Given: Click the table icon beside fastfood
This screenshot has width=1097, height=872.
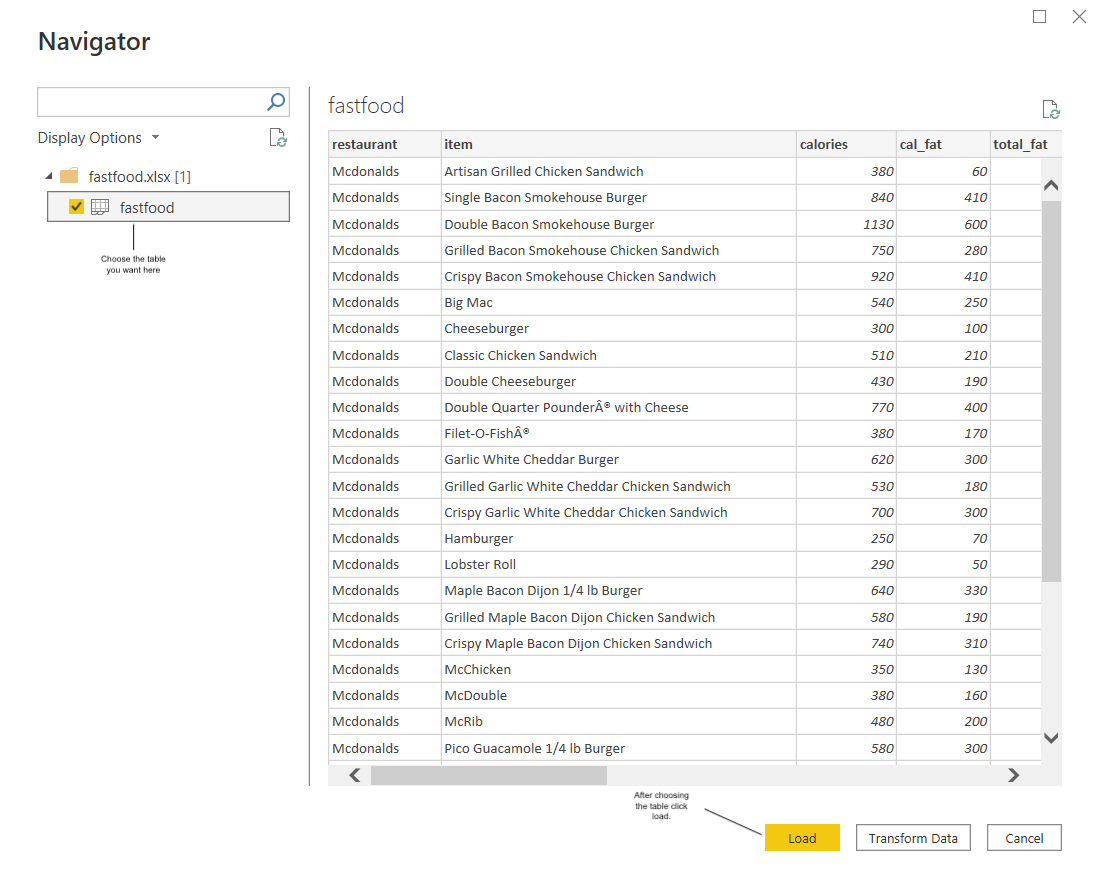Looking at the screenshot, I should click(x=100, y=207).
